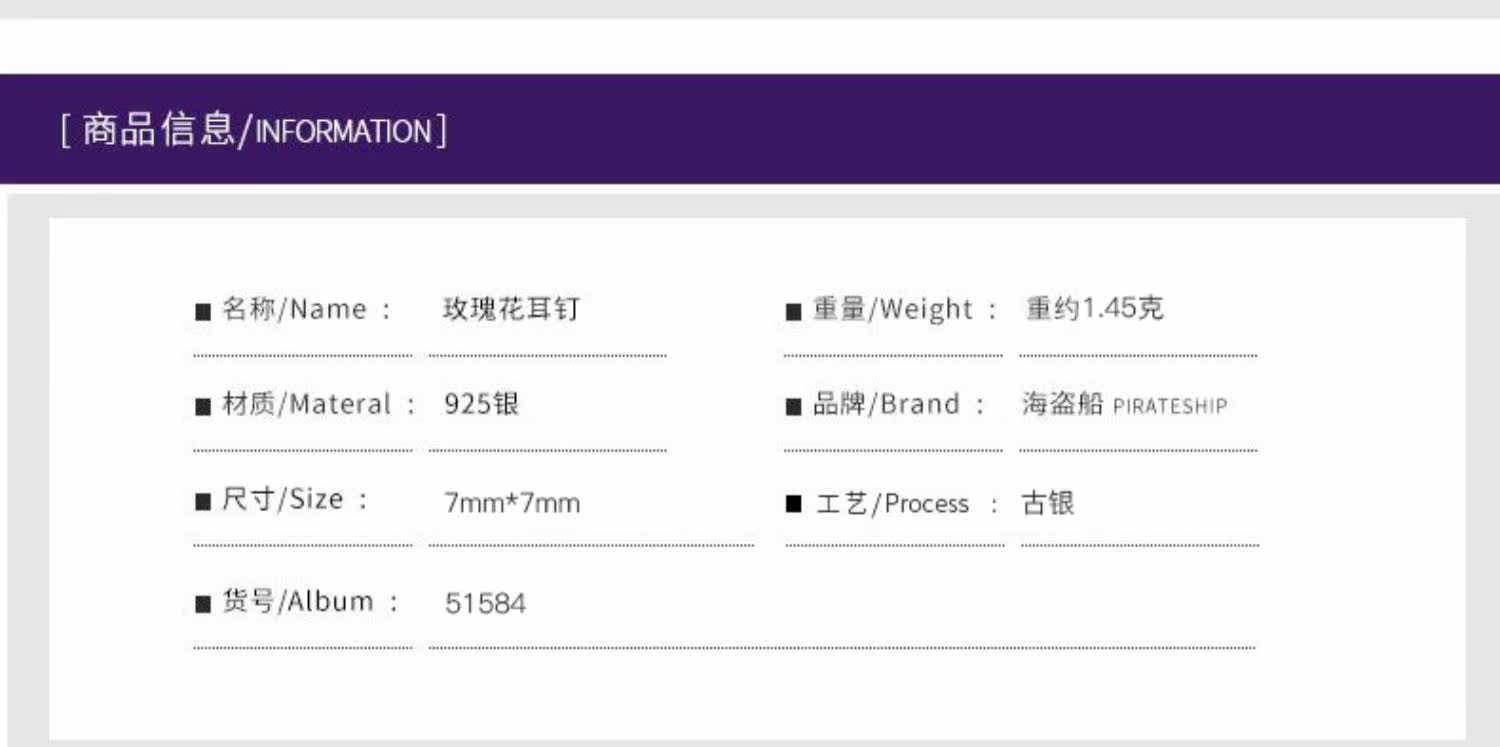Screen dimensions: 1500x747
Task: Click the square bullet before 名称/Name
Action: tap(203, 311)
